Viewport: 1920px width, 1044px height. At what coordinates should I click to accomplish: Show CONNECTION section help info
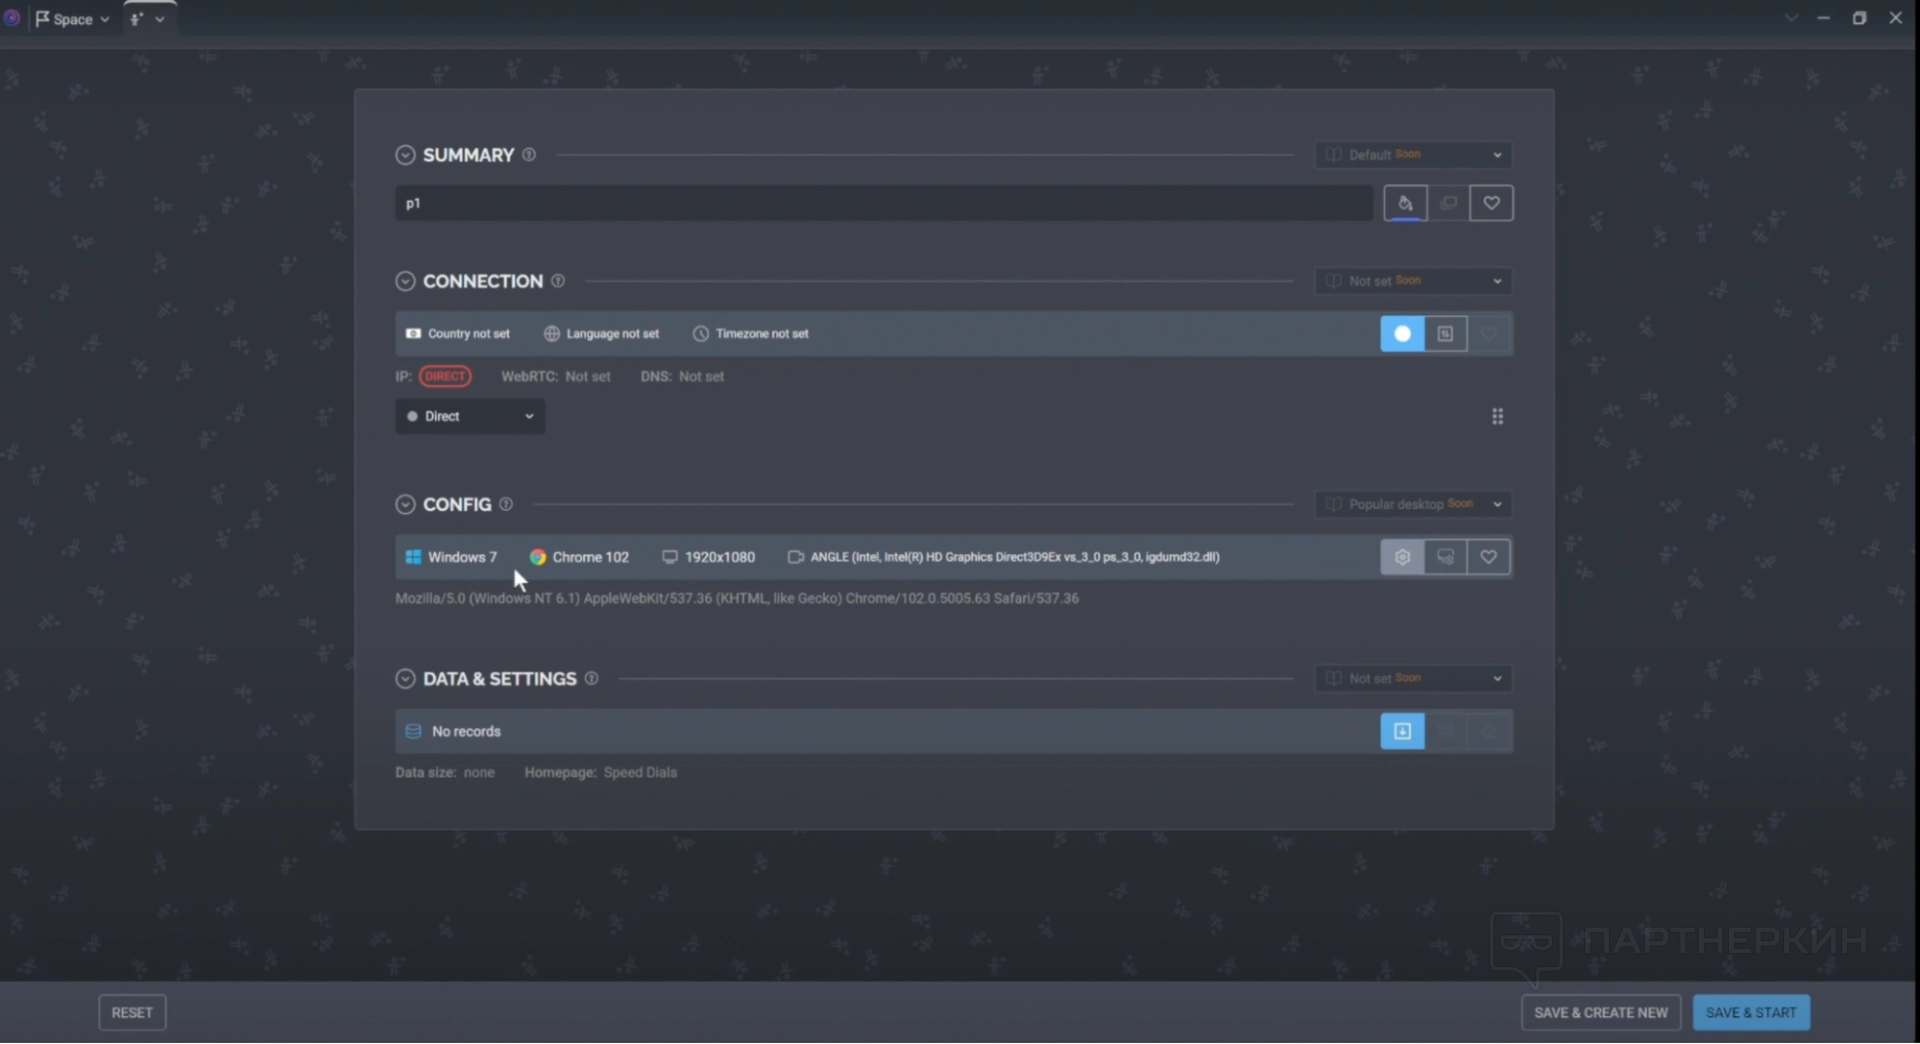558,282
